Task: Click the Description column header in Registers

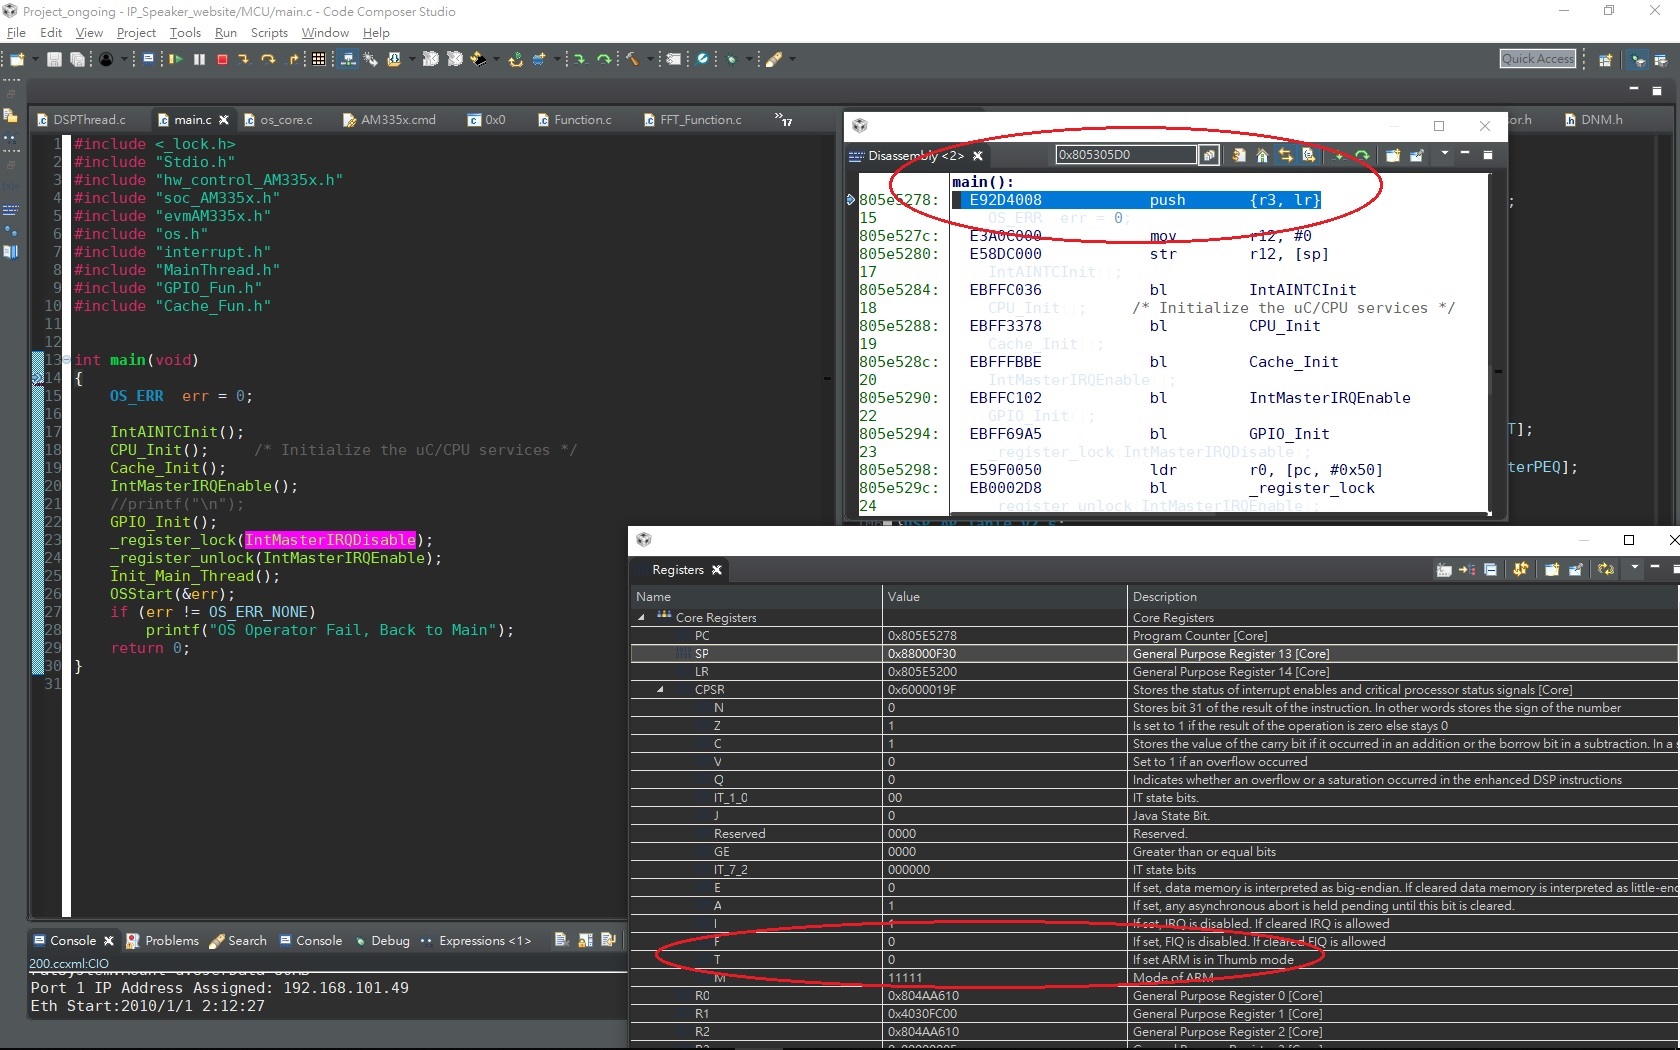Action: click(x=1403, y=597)
